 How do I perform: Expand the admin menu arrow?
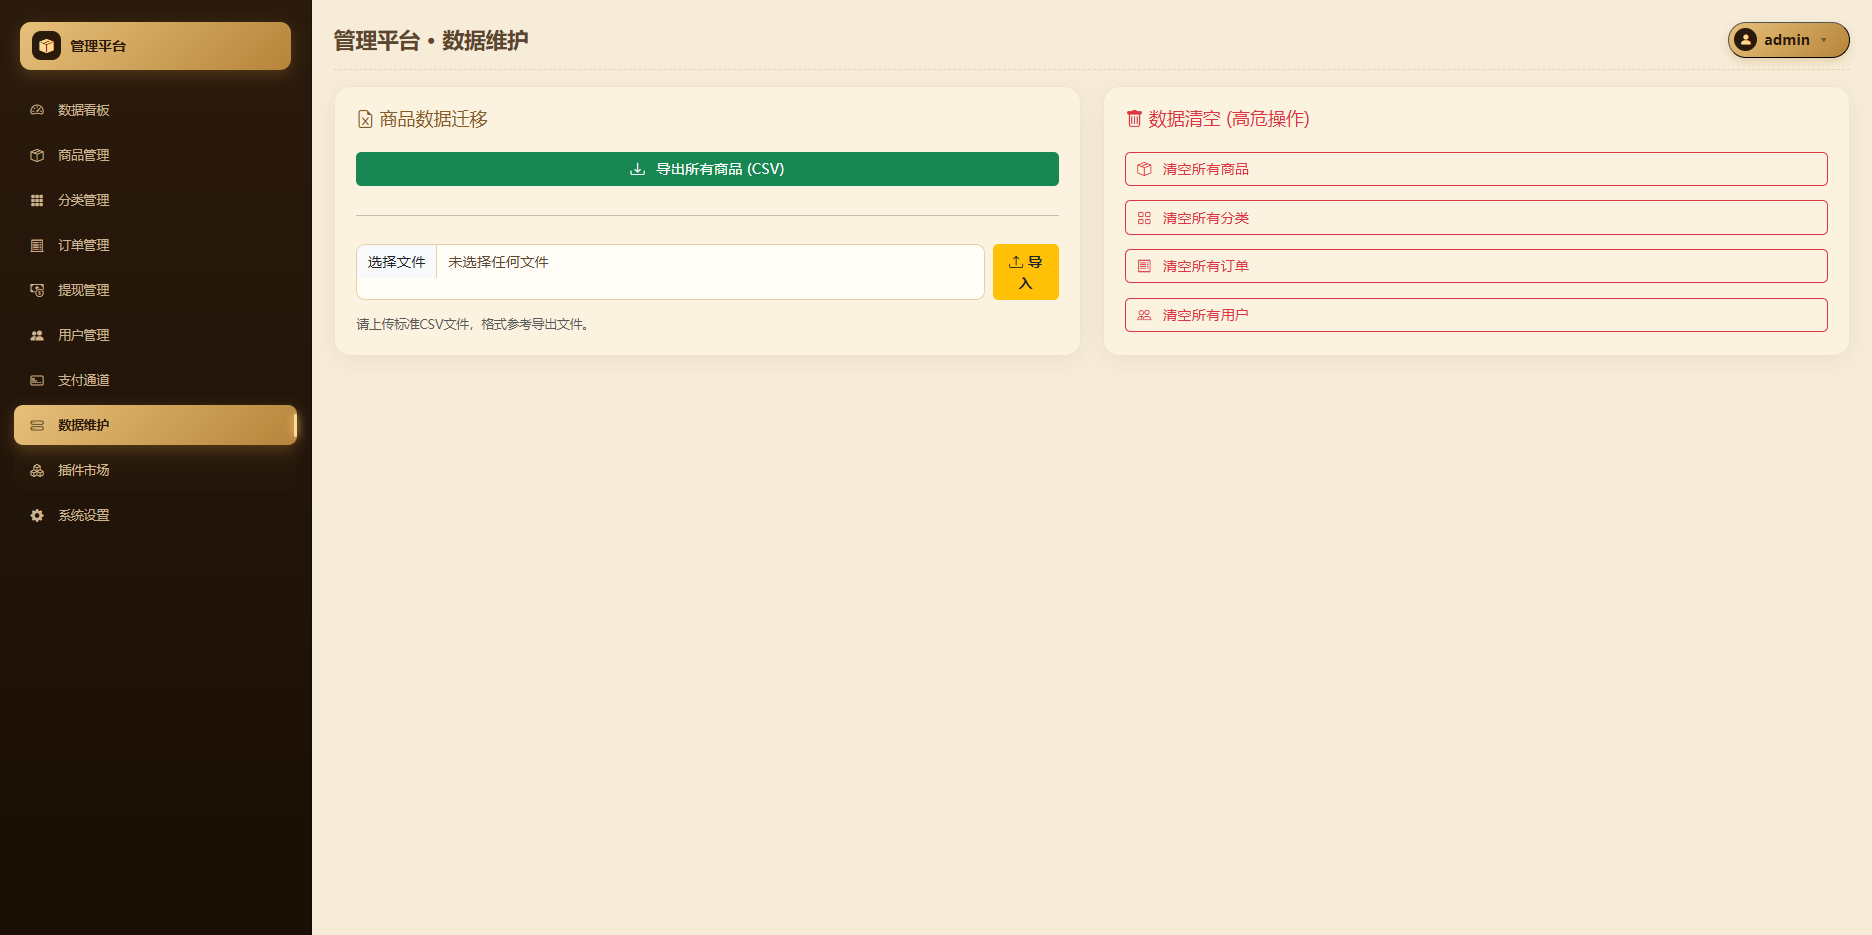point(1824,40)
